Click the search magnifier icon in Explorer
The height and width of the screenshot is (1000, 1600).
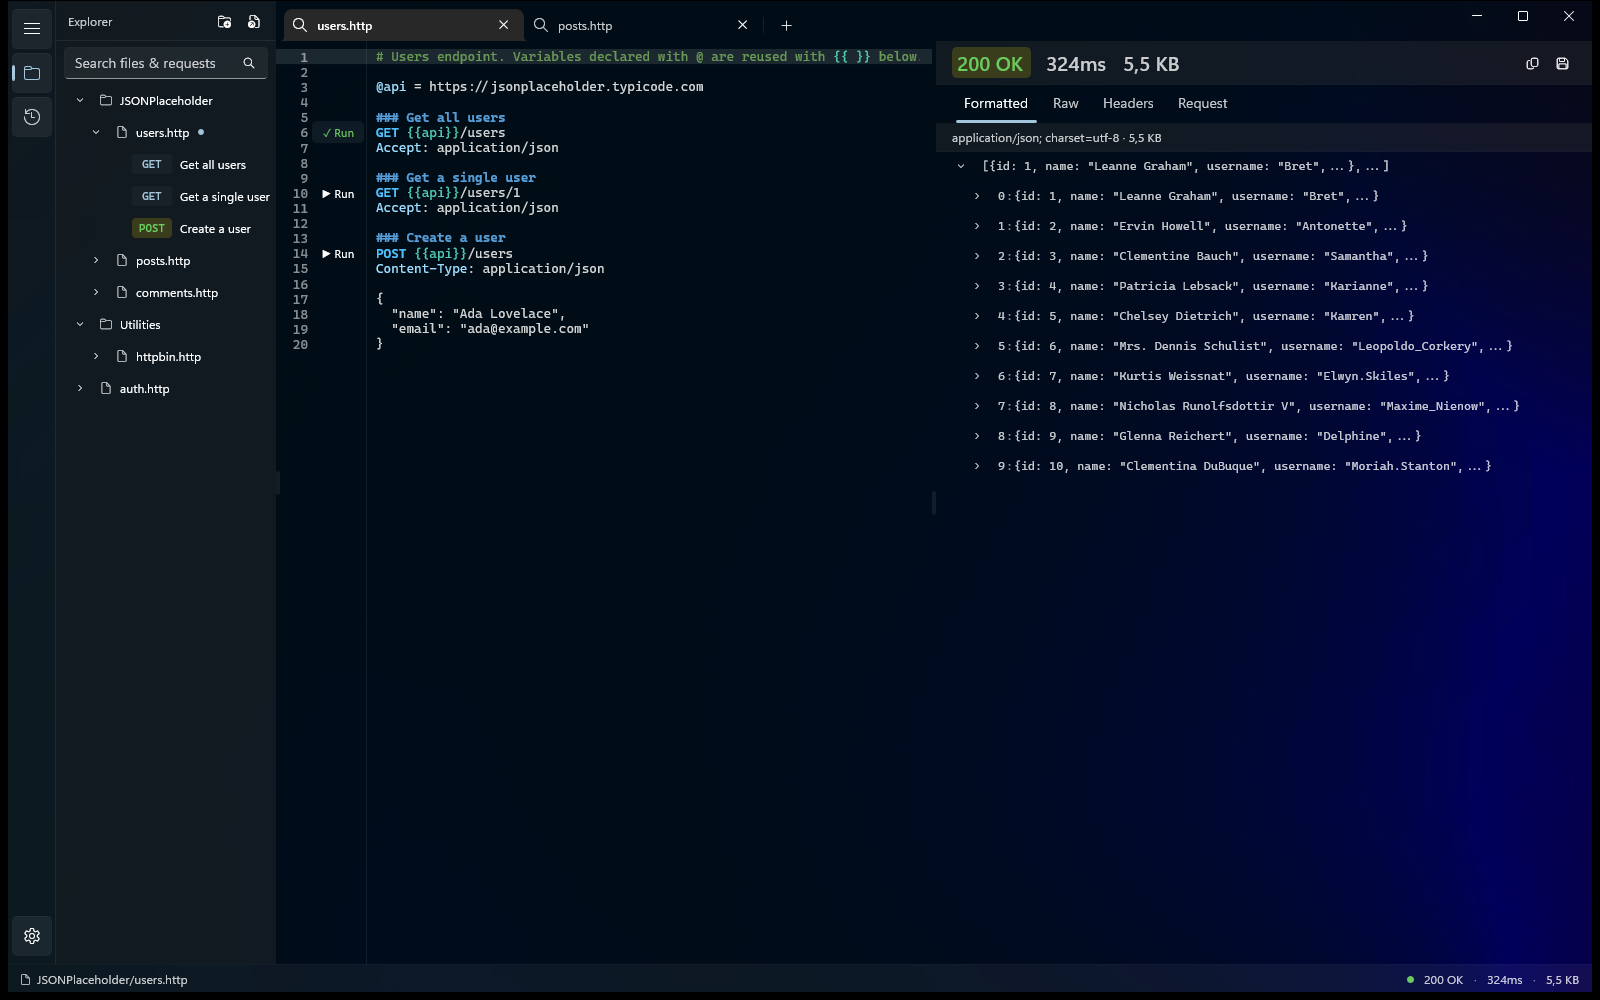(x=249, y=63)
